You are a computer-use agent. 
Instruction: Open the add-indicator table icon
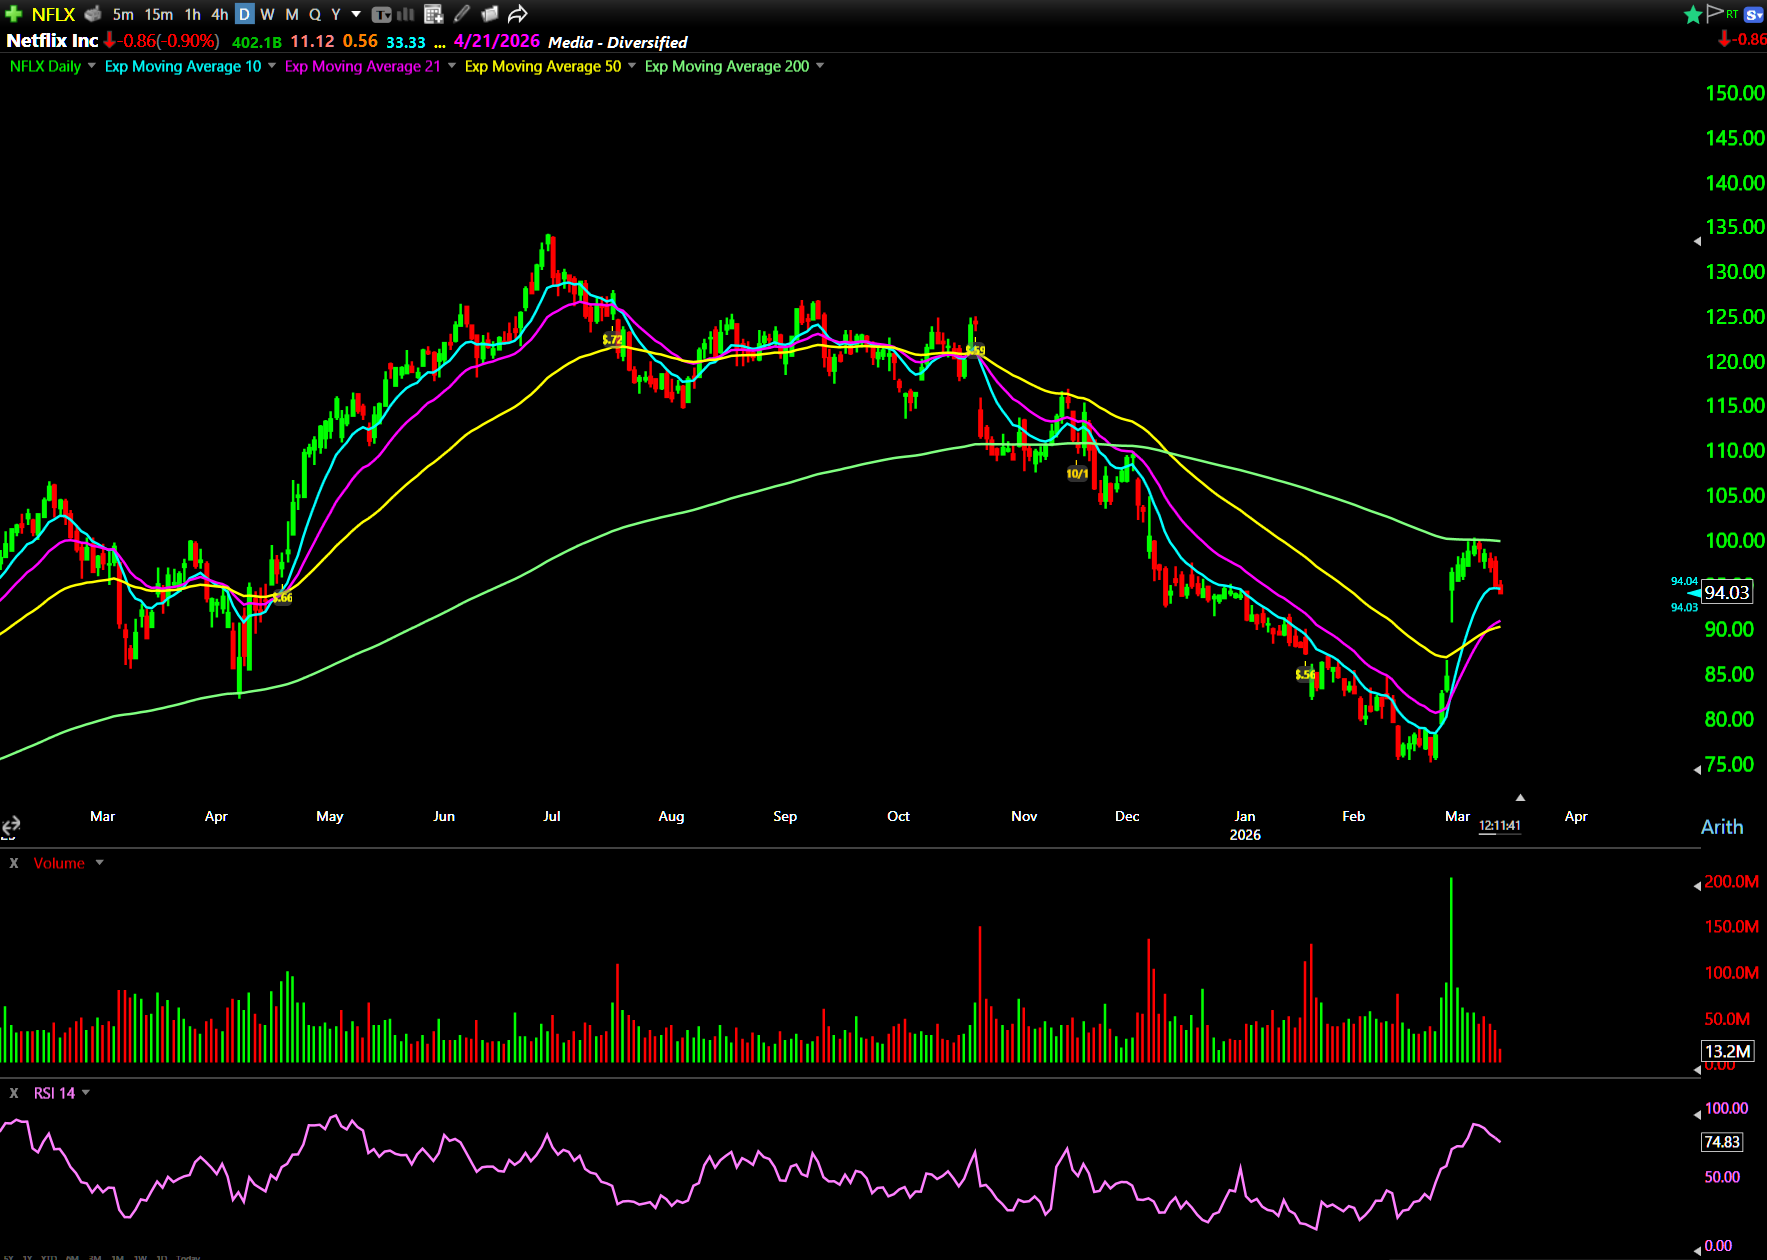tap(433, 14)
